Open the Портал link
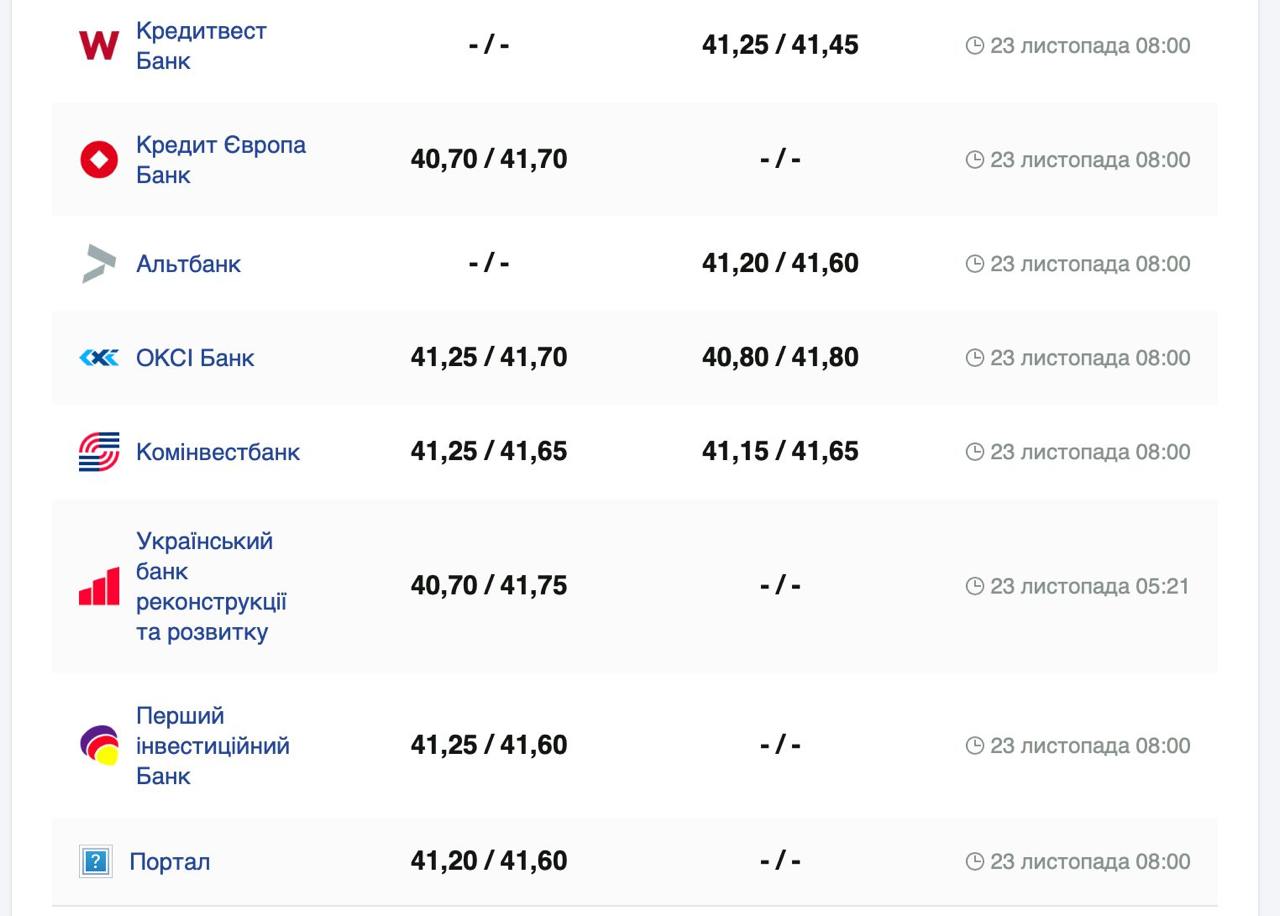This screenshot has height=916, width=1280. tap(169, 862)
